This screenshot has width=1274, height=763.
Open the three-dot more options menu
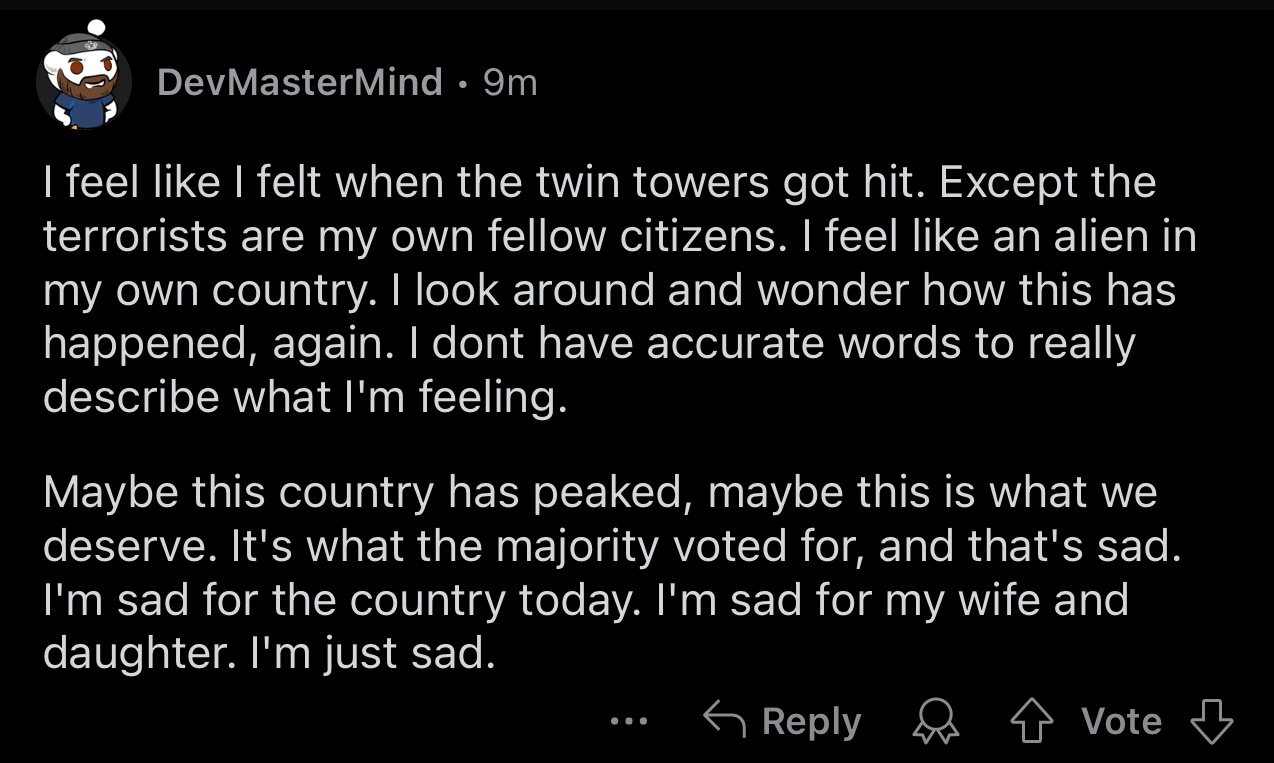[630, 721]
